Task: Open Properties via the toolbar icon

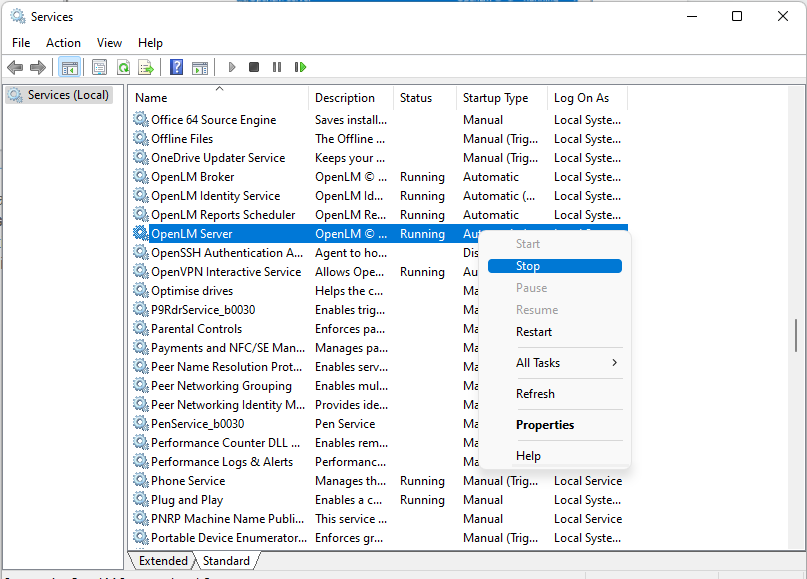Action: (99, 67)
